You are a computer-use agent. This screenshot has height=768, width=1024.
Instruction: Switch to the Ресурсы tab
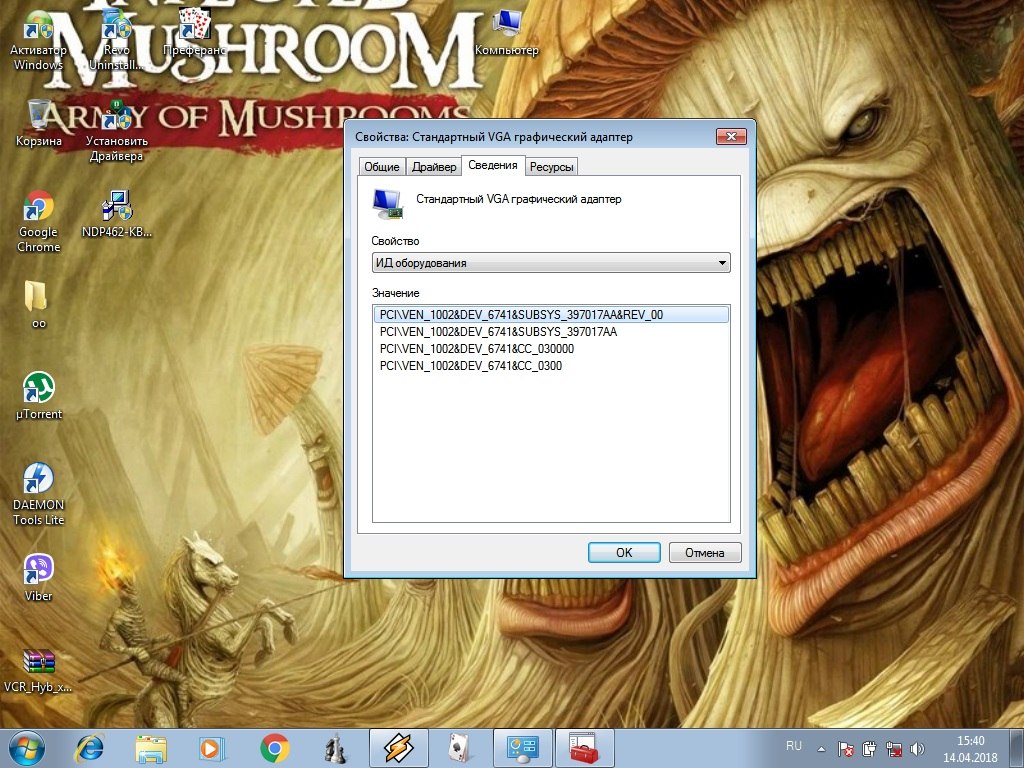pos(551,167)
